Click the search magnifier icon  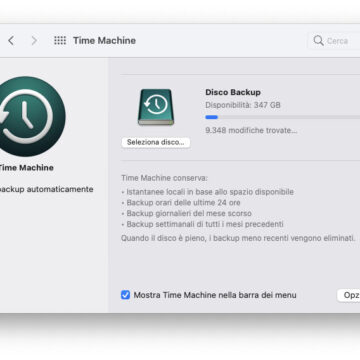(x=318, y=41)
